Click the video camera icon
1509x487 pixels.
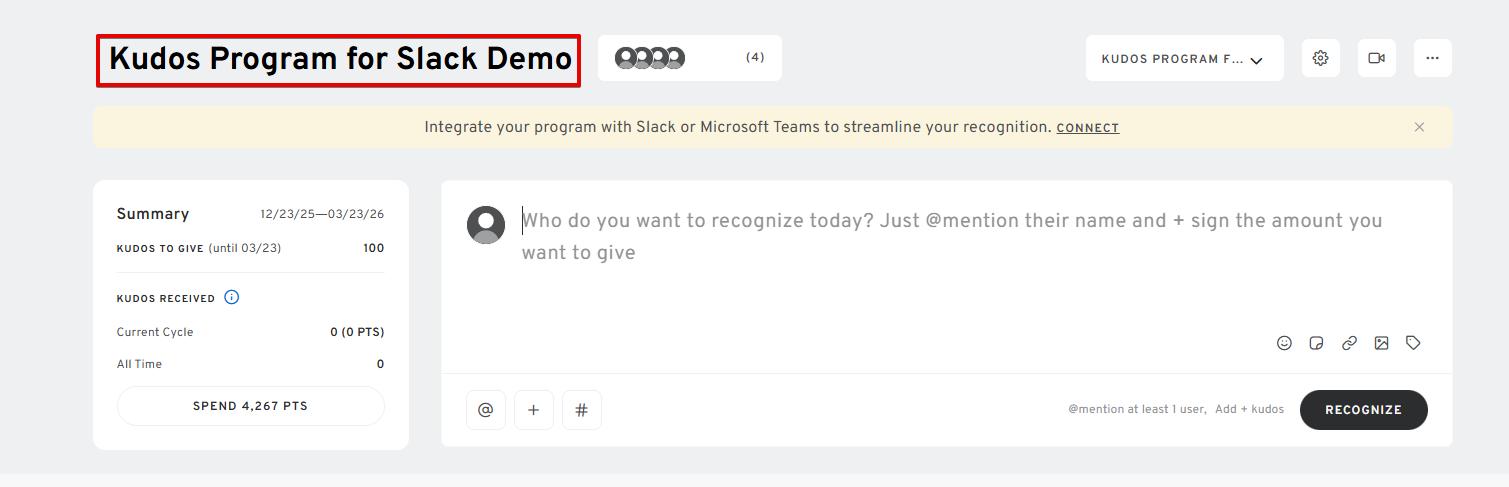point(1376,58)
